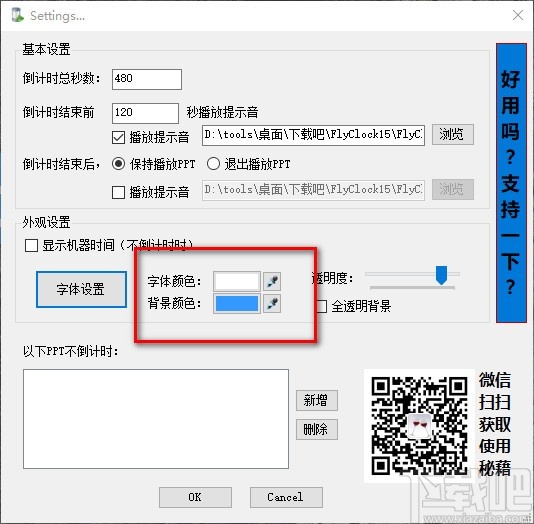Toggle the 全透明背景 checkbox
534x524 pixels.
(321, 306)
